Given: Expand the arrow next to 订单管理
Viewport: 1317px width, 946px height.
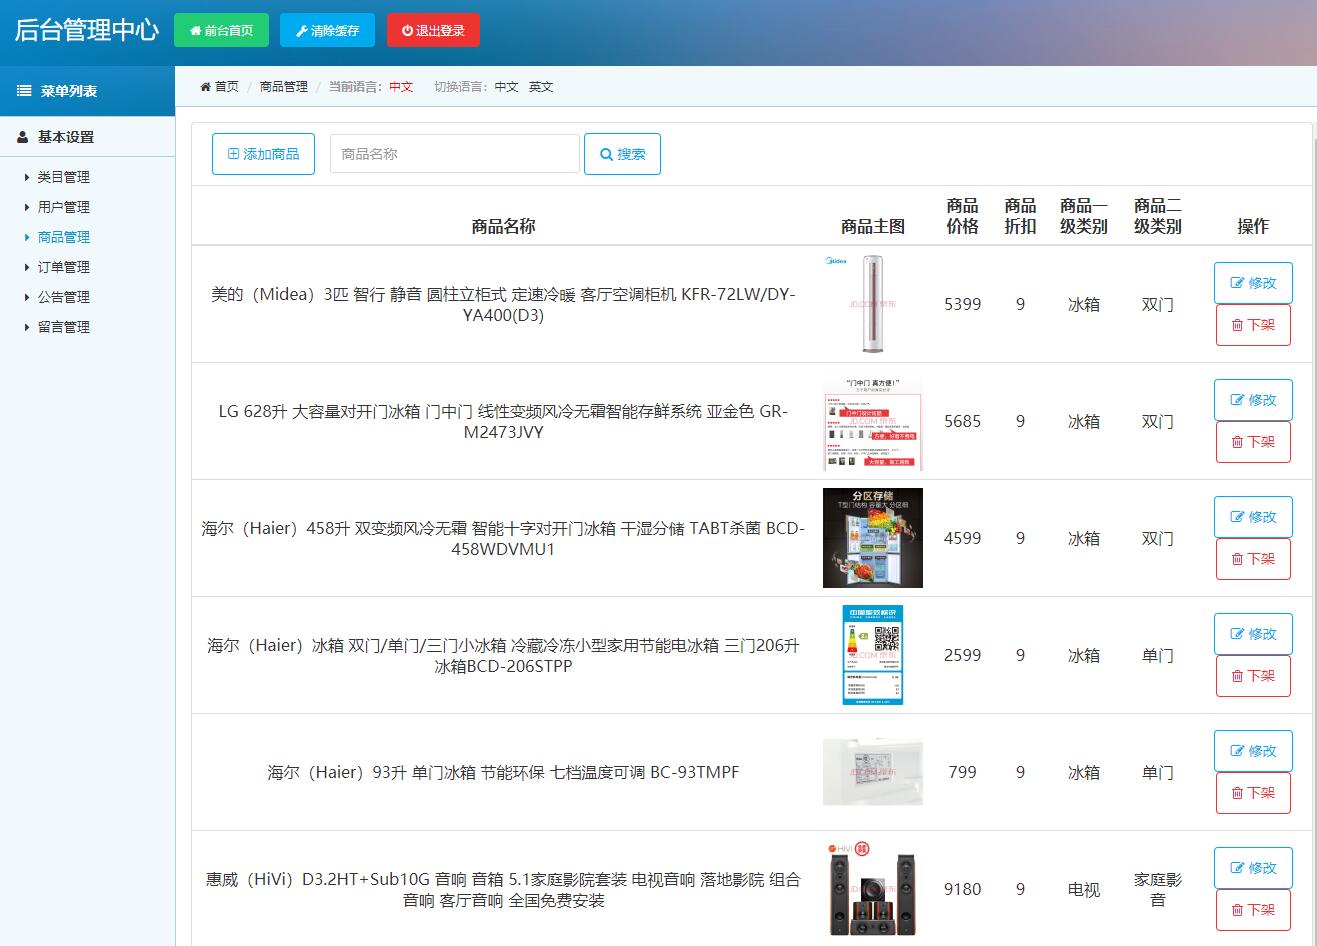Looking at the screenshot, I should click(27, 267).
